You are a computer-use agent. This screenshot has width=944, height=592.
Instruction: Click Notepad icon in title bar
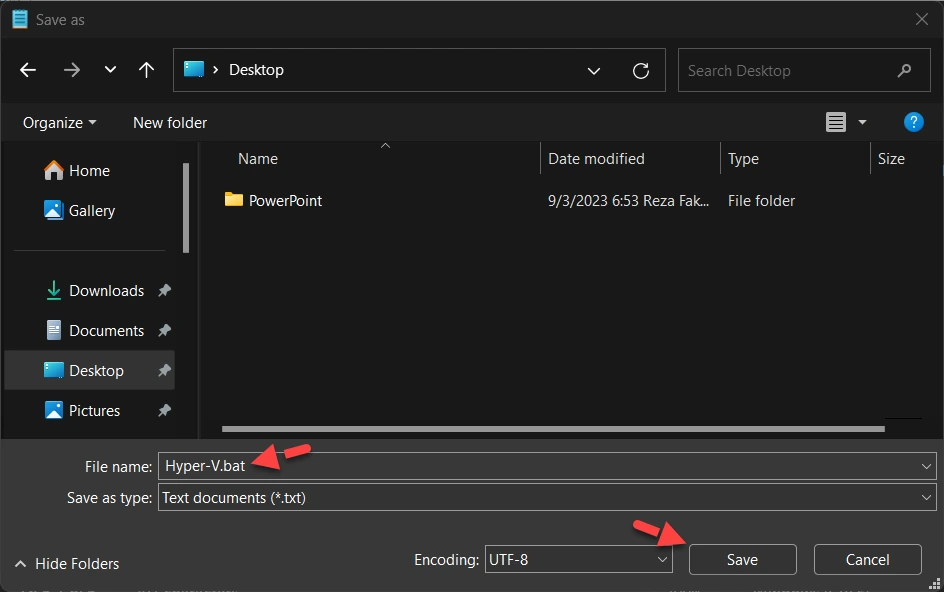[19, 19]
